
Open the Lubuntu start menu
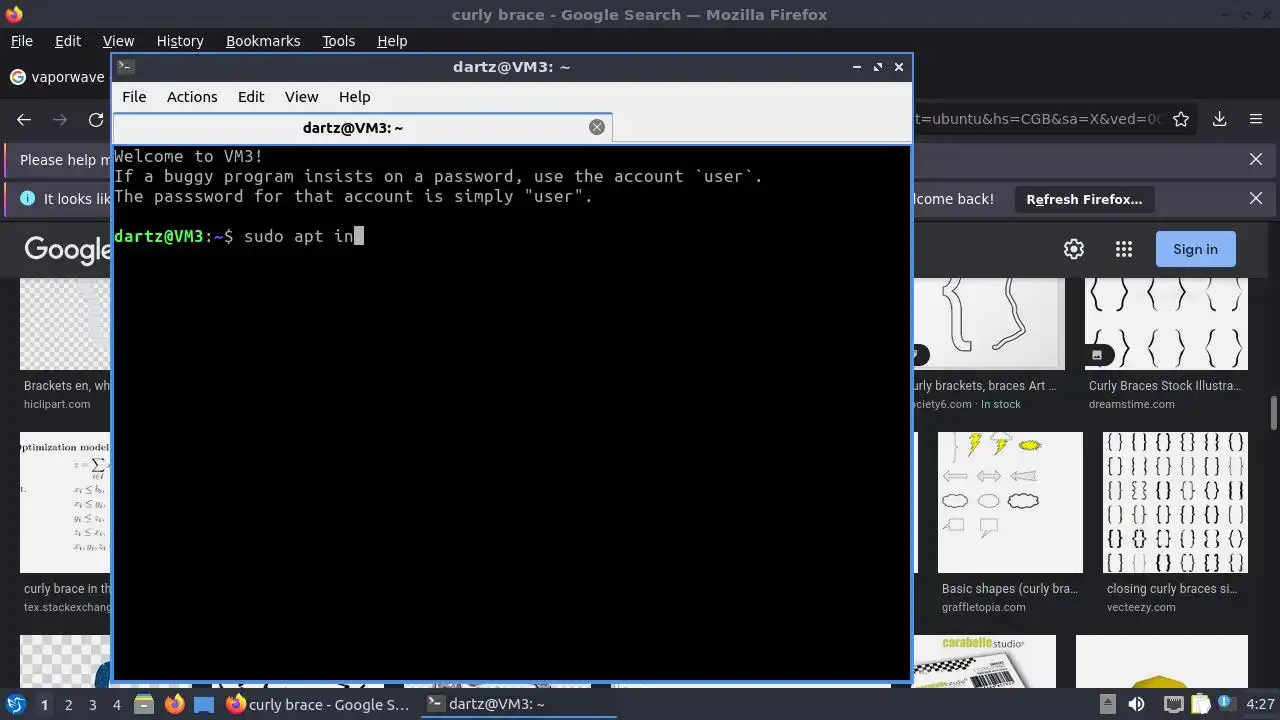coord(15,704)
